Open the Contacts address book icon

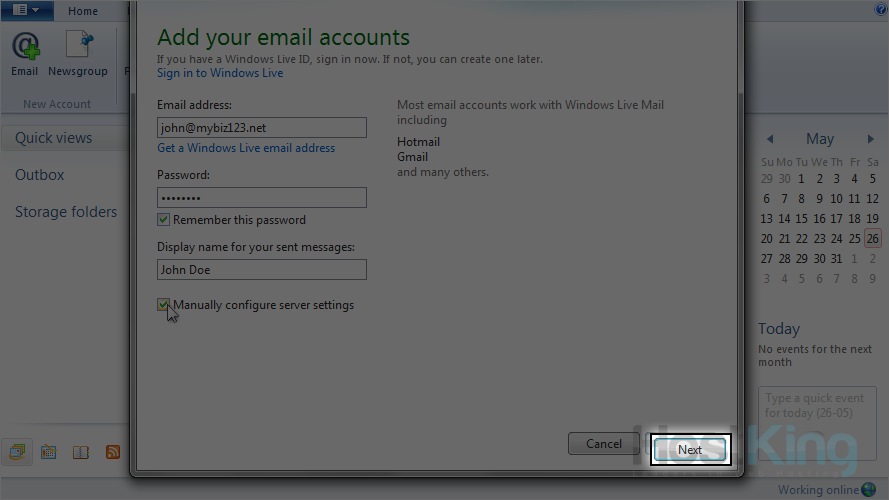pos(81,452)
